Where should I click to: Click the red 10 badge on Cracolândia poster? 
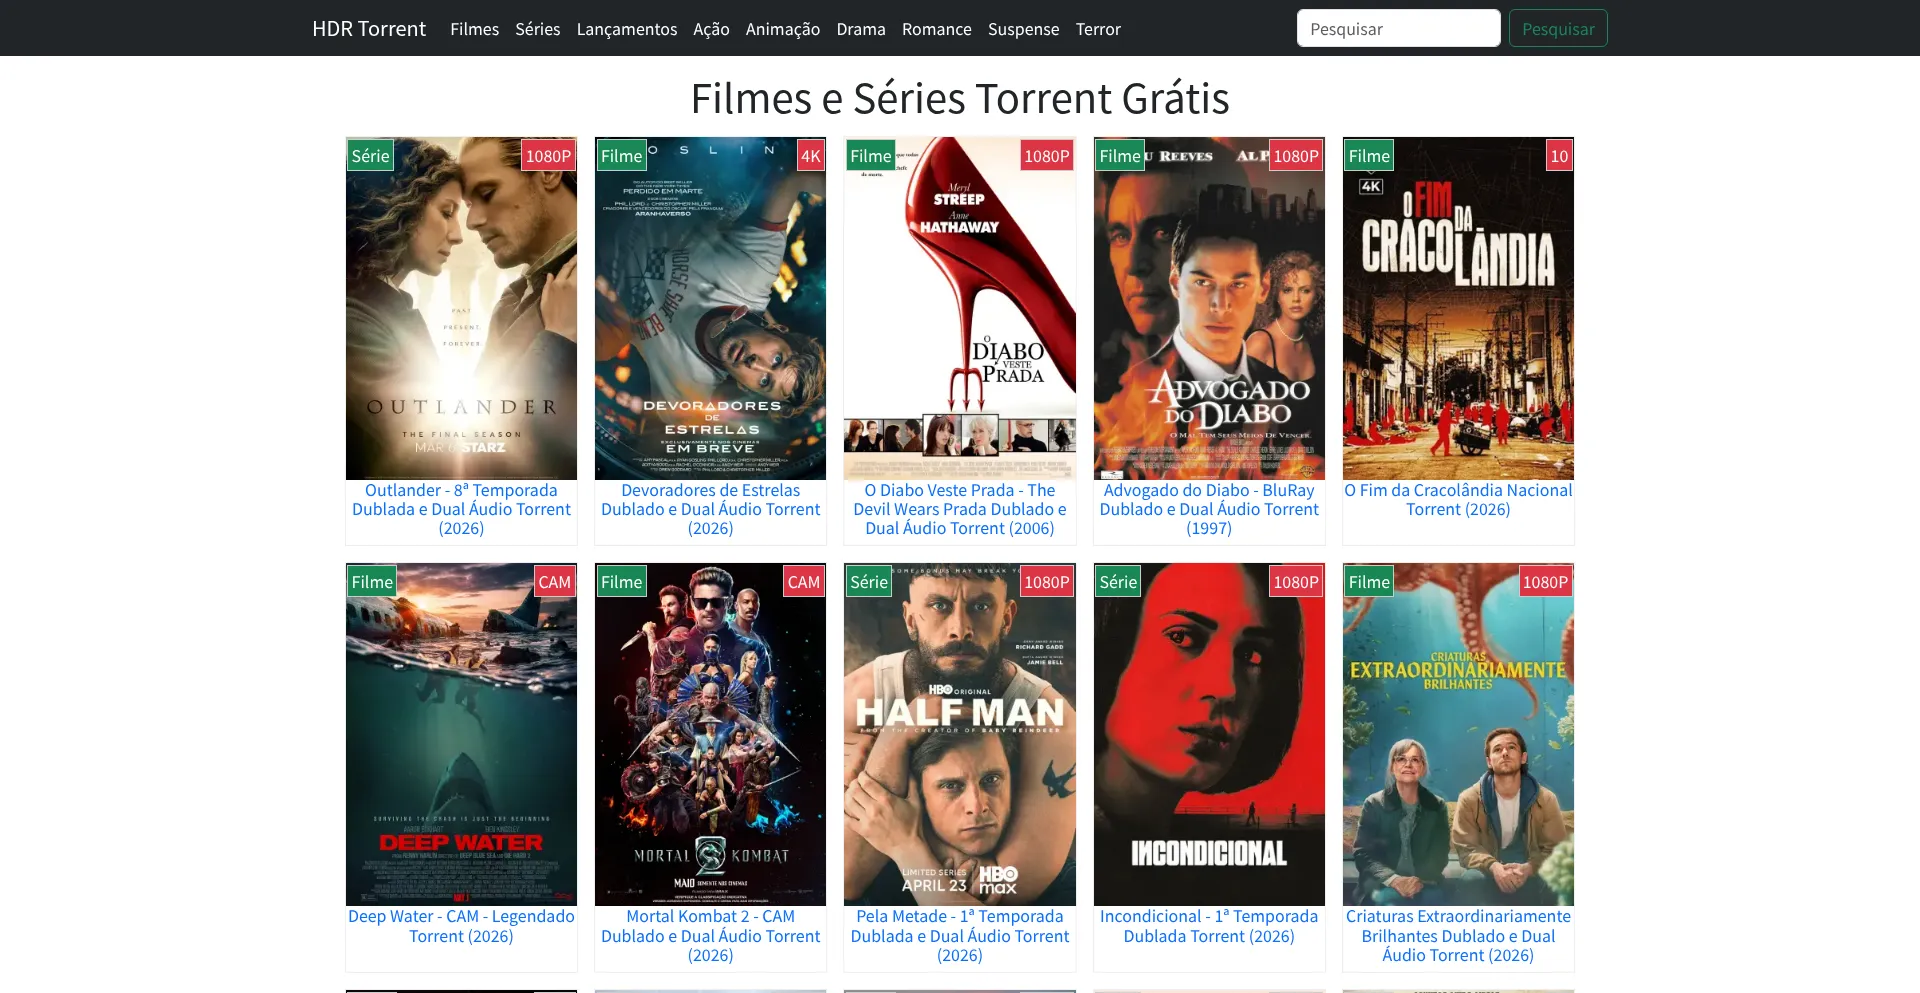pos(1559,156)
